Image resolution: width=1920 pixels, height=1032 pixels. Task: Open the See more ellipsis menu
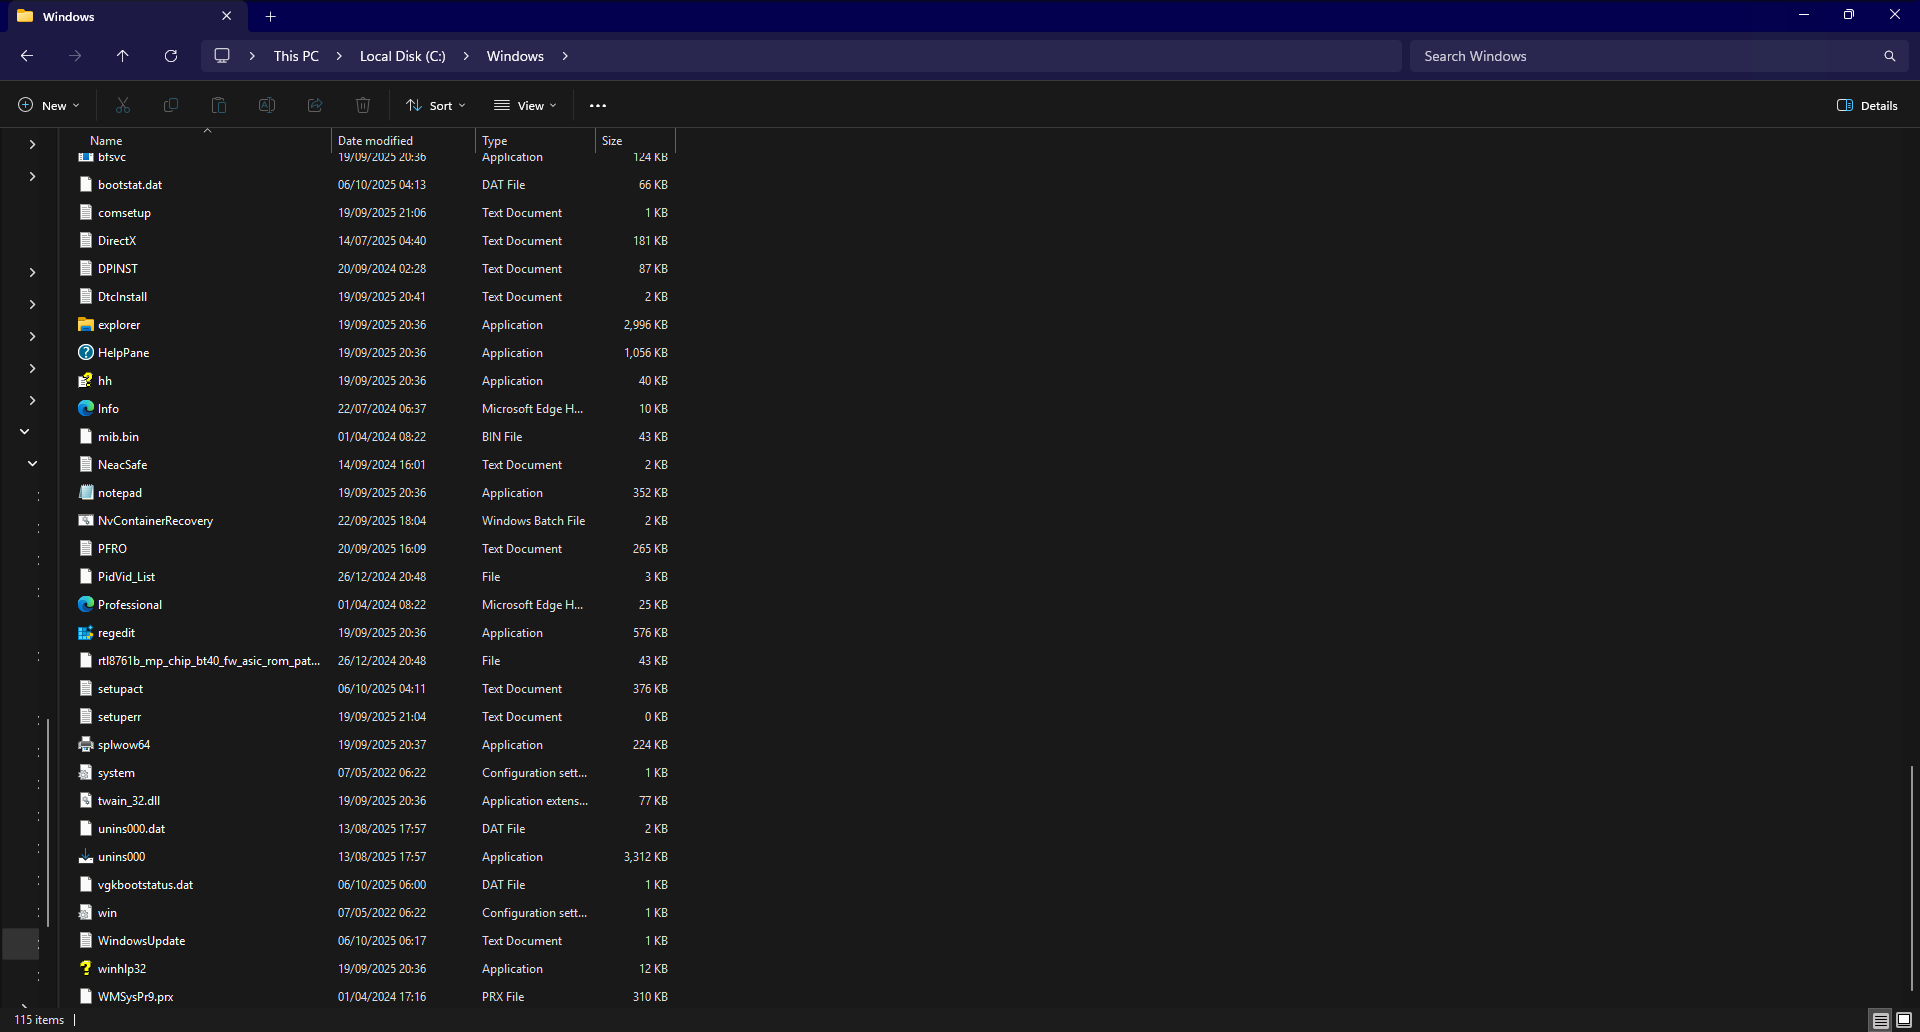click(598, 105)
